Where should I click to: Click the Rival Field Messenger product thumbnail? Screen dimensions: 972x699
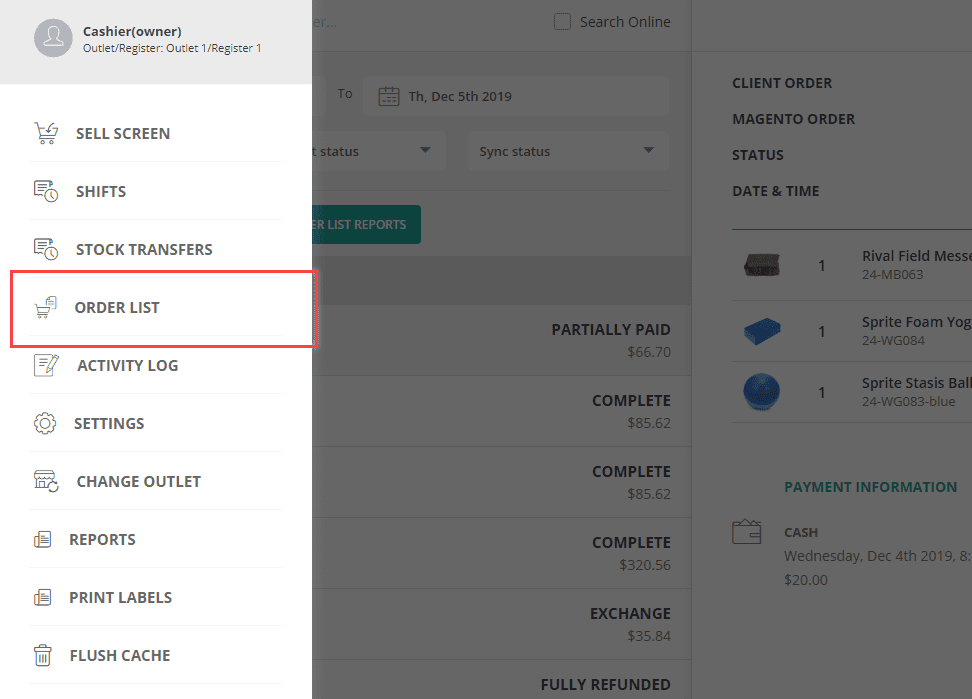click(762, 265)
